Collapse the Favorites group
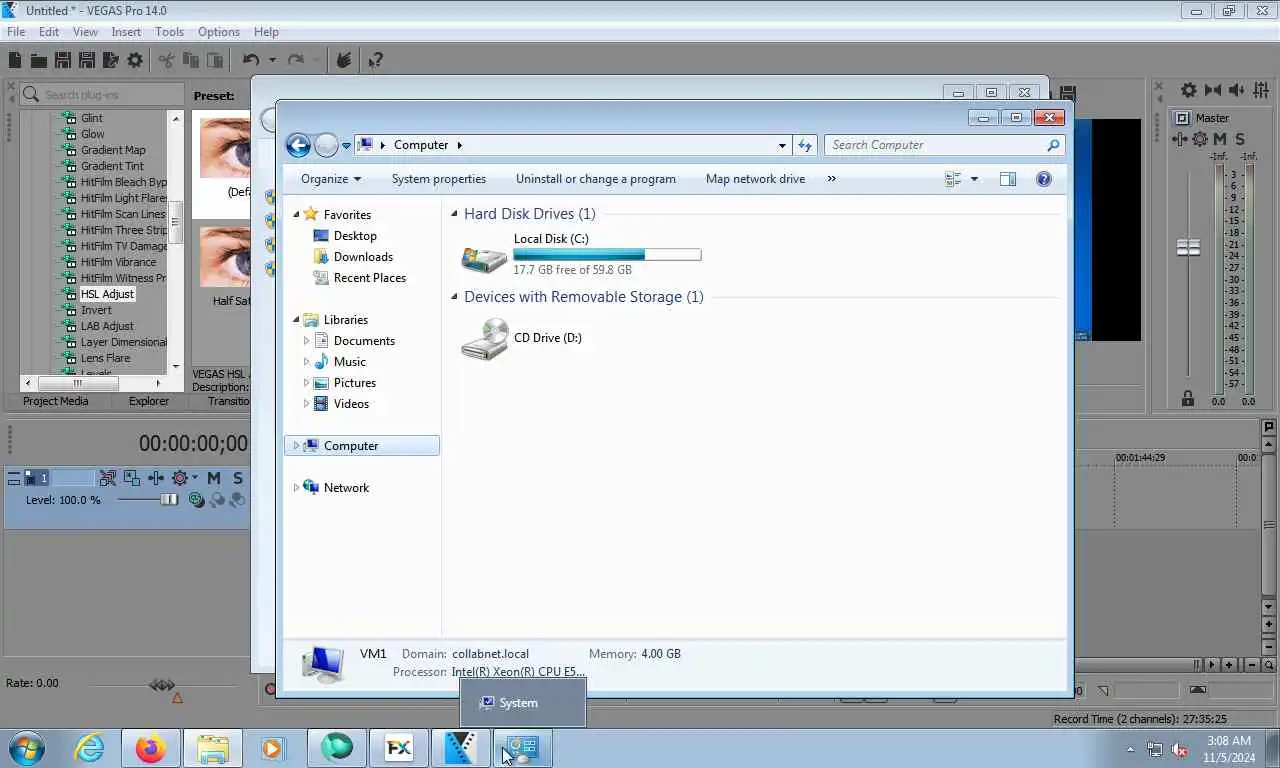The image size is (1280, 768). [296, 215]
